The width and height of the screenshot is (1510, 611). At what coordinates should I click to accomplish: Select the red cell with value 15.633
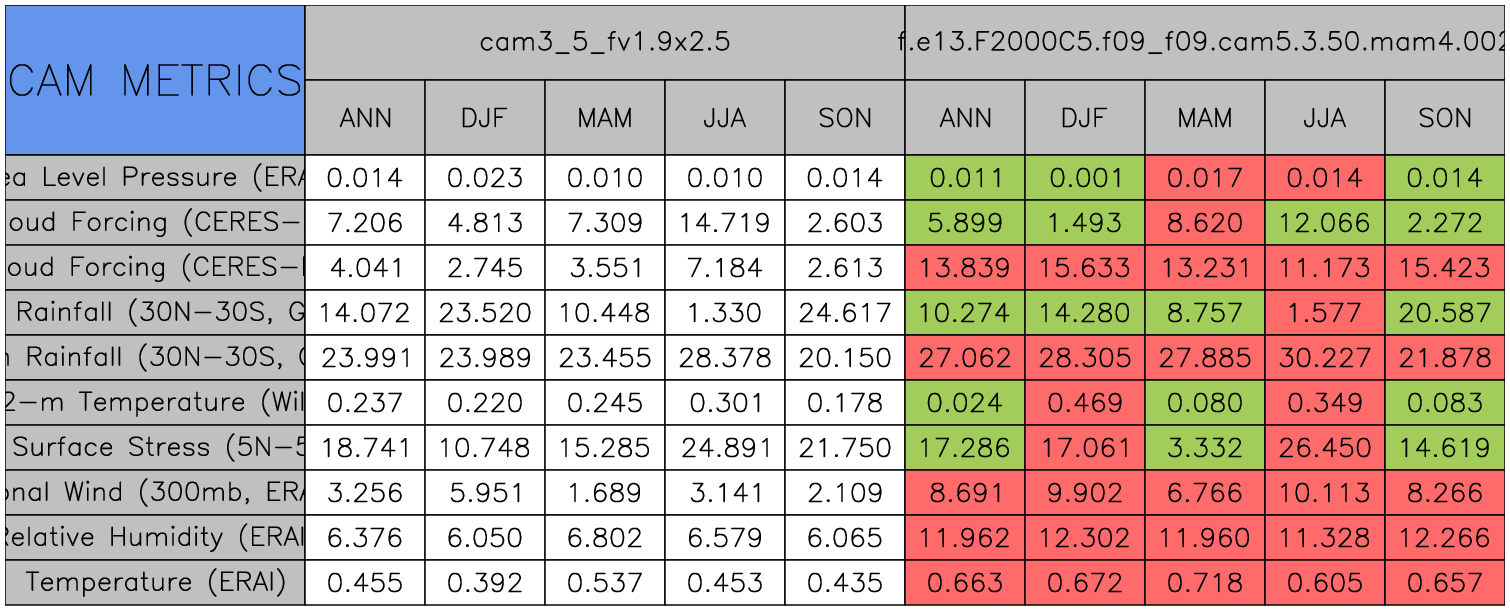tap(1085, 268)
